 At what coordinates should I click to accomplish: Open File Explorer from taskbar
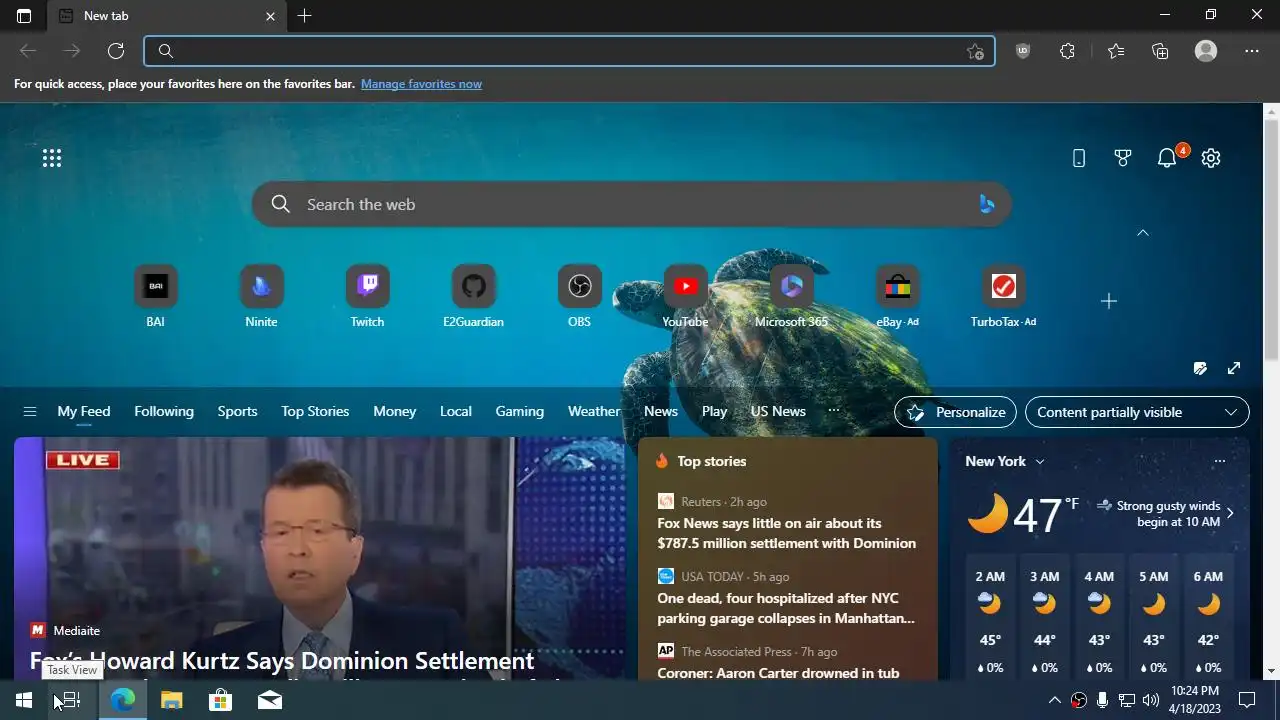coord(171,700)
